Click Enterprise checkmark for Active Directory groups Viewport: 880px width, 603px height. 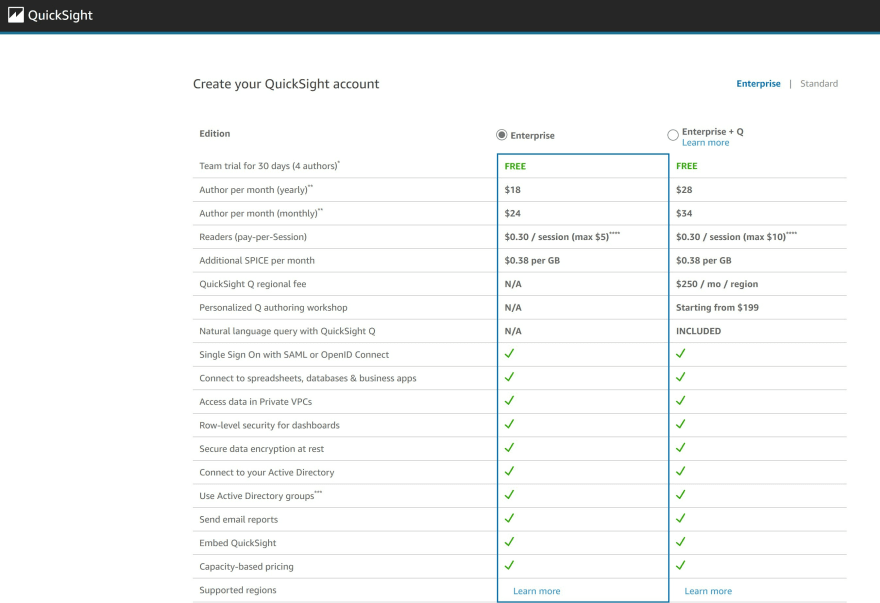(x=509, y=495)
